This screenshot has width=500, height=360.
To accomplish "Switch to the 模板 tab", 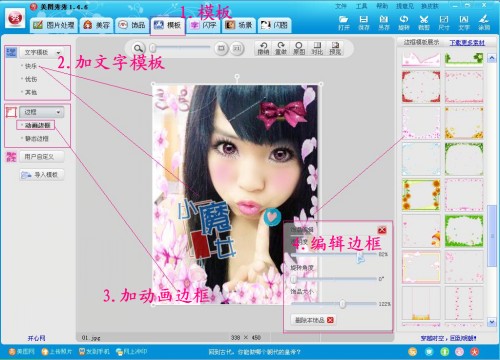I will click(x=167, y=25).
